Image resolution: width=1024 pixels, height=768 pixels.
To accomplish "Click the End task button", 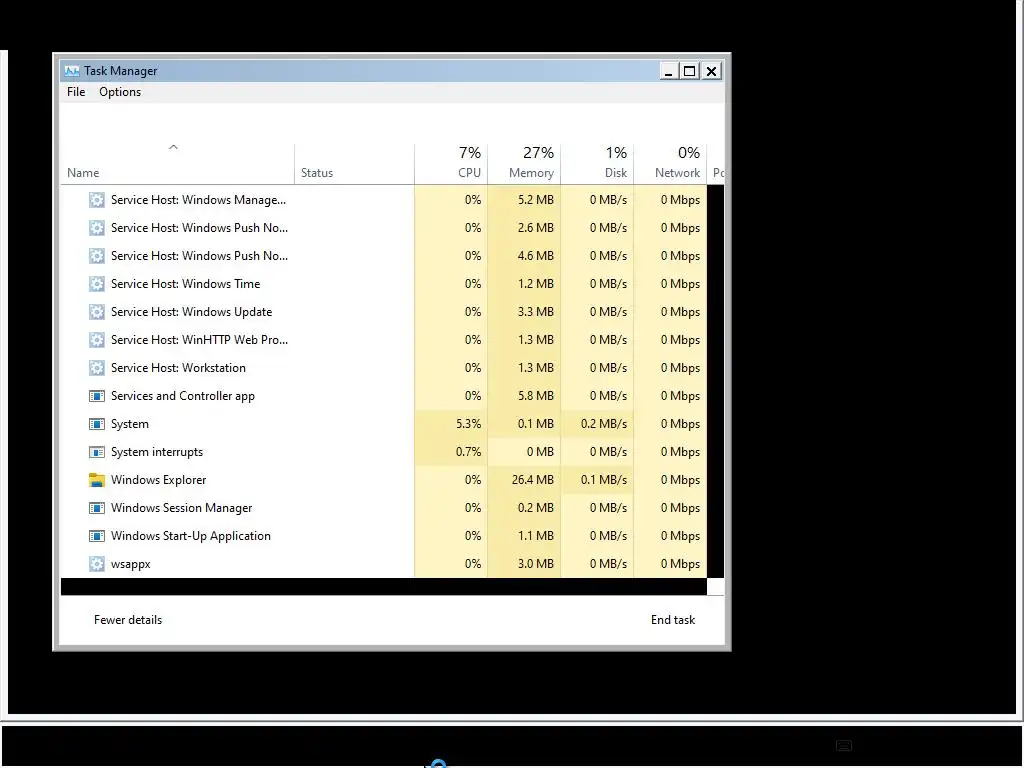I will point(673,620).
